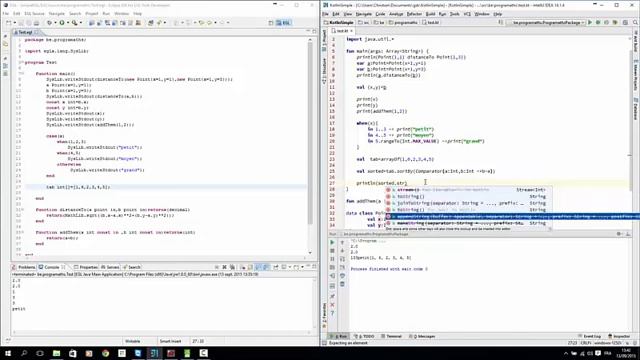Click the External Tools icon in Eclipse's toolbar
Screen dimensions: 640x360
tap(75, 23)
